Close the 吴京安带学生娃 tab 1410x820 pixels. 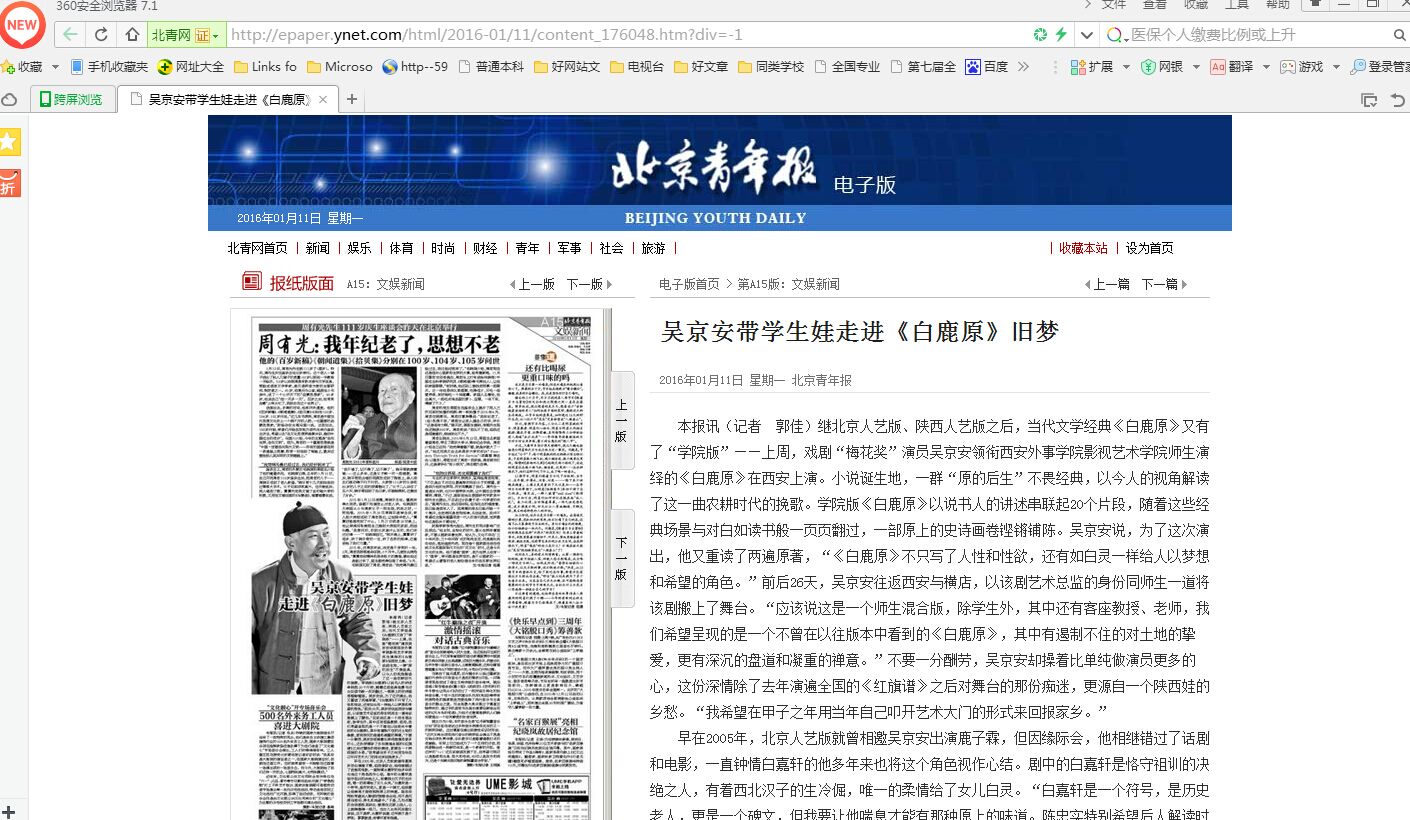[x=323, y=100]
